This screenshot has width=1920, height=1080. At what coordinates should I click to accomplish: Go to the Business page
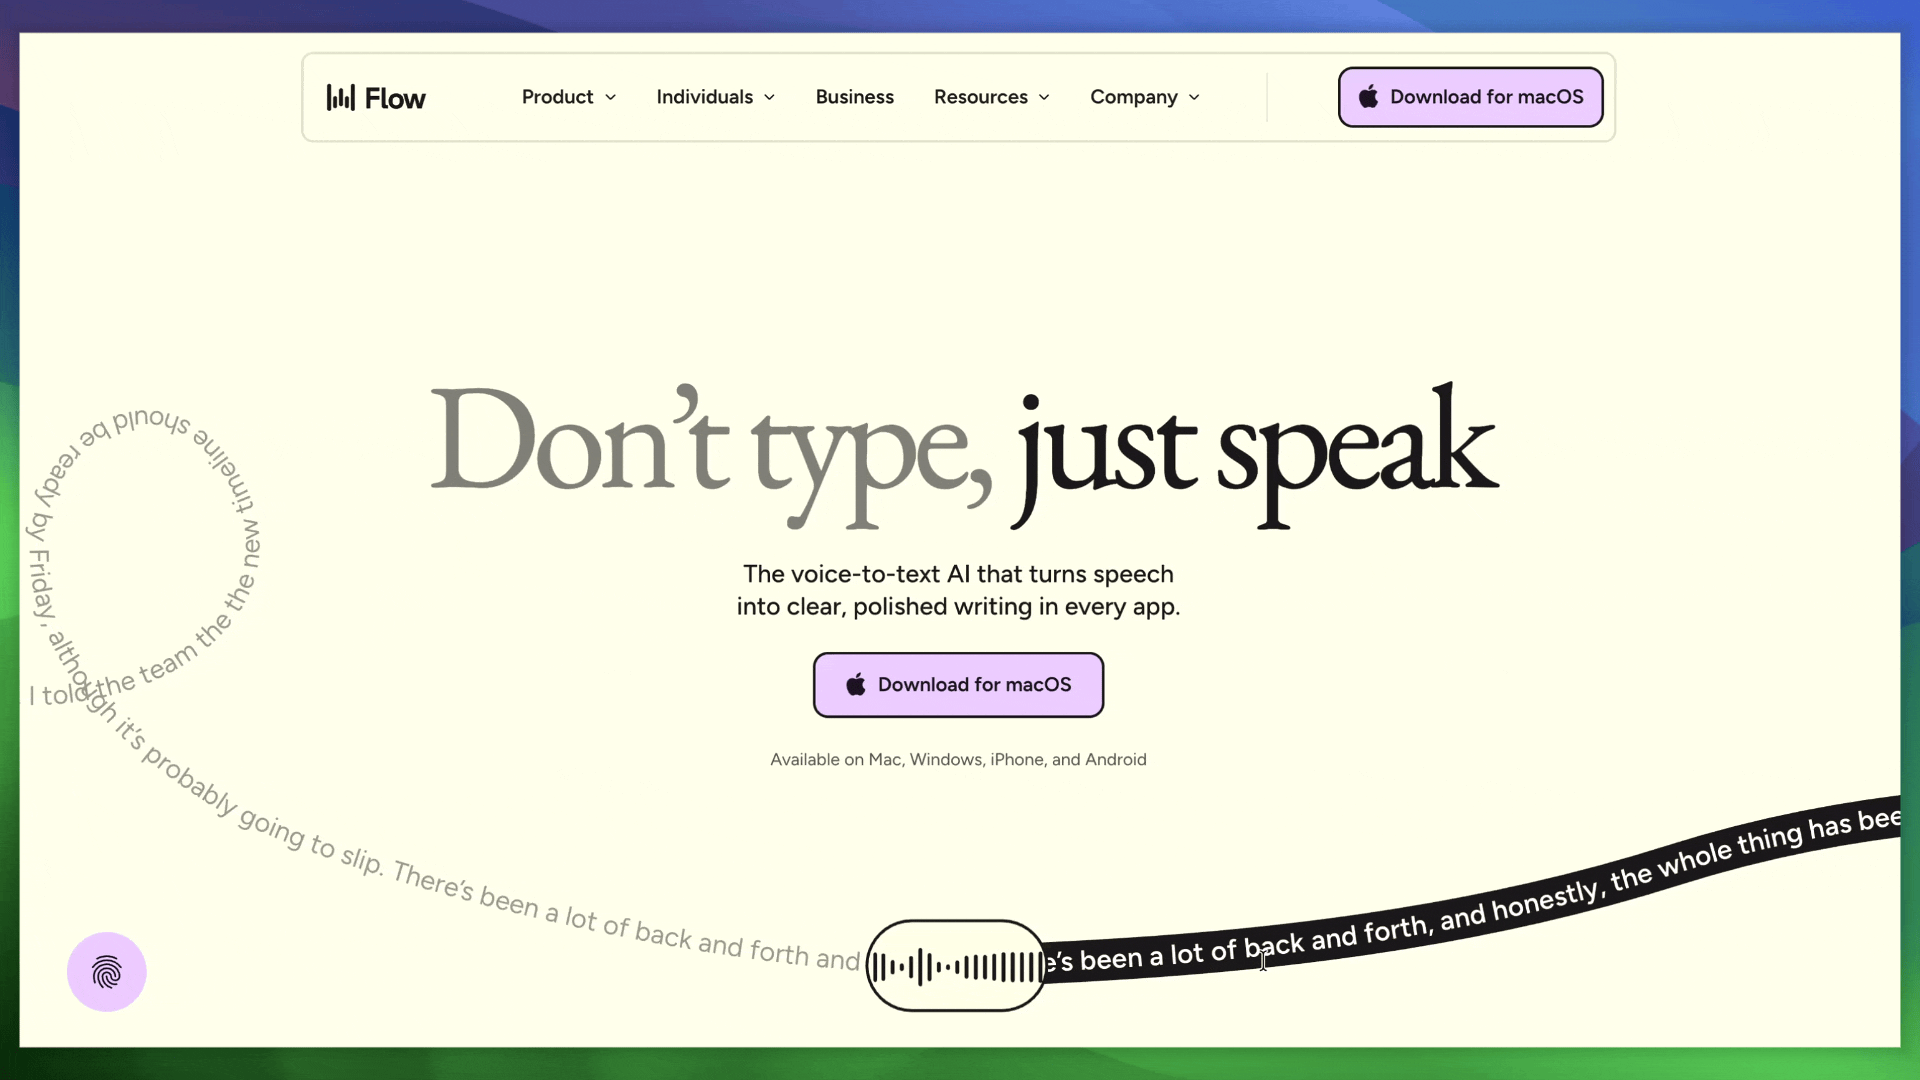(x=855, y=97)
